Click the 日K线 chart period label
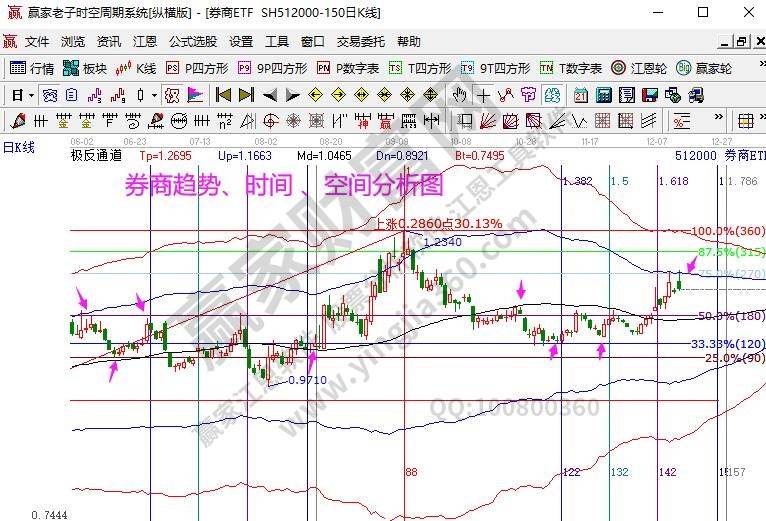 point(18,147)
